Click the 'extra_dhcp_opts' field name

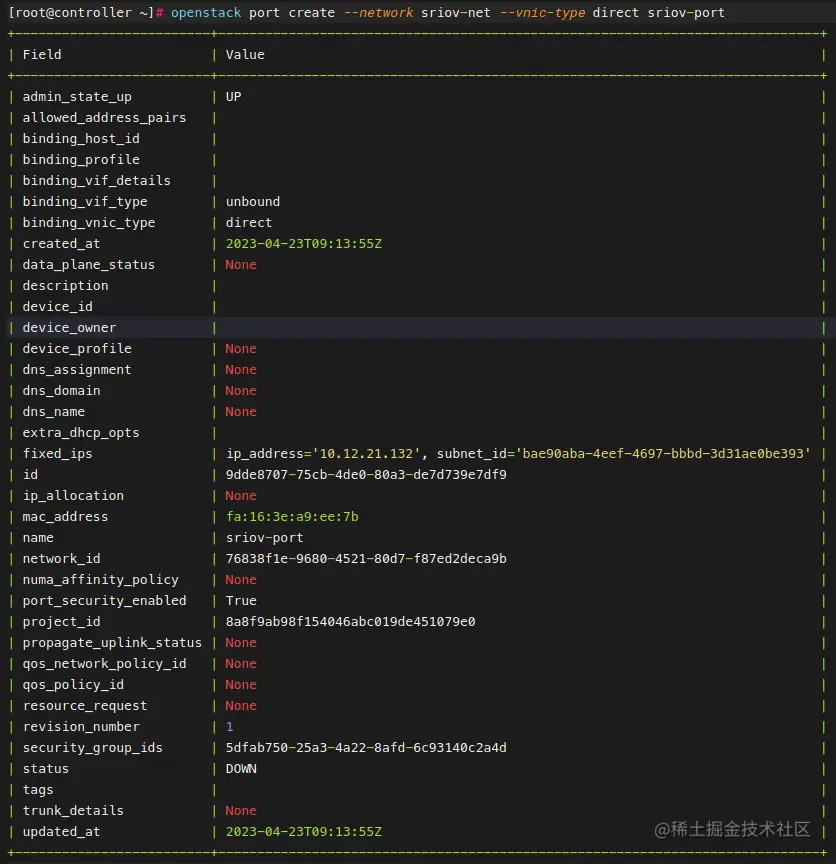(x=81, y=433)
